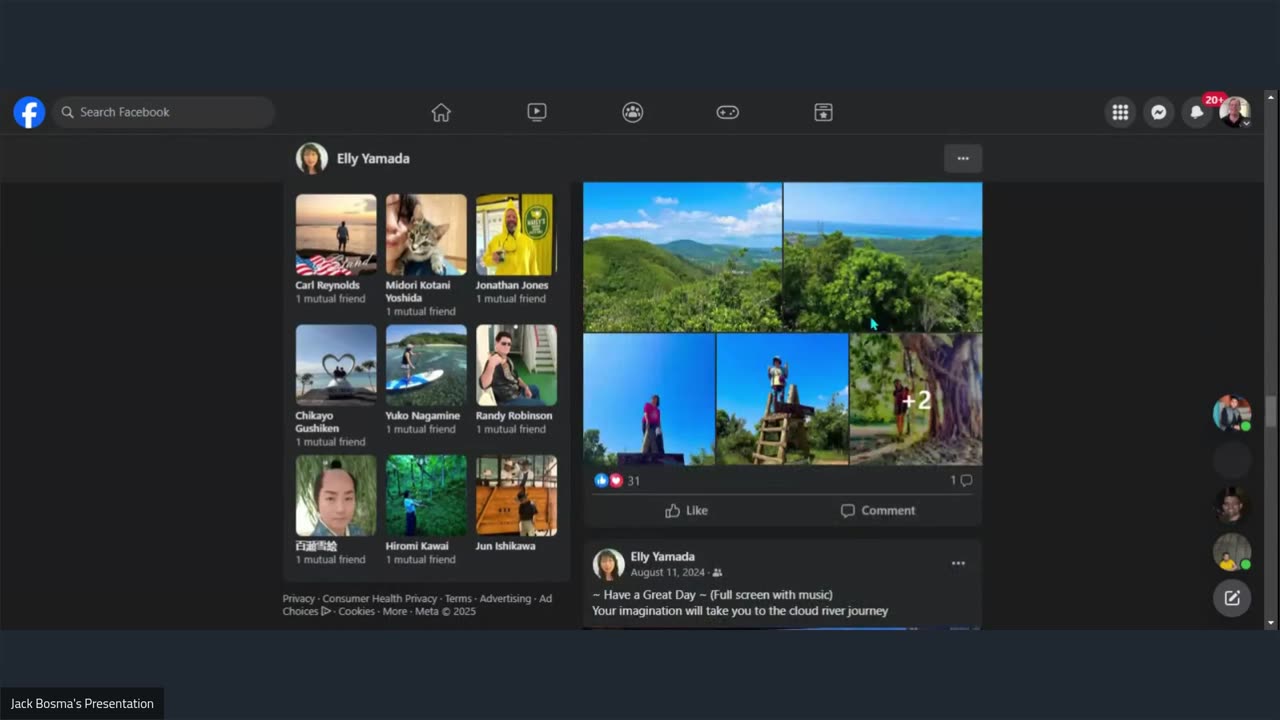Open Jonathan Jones friend photo
The height and width of the screenshot is (720, 1280).
point(516,235)
